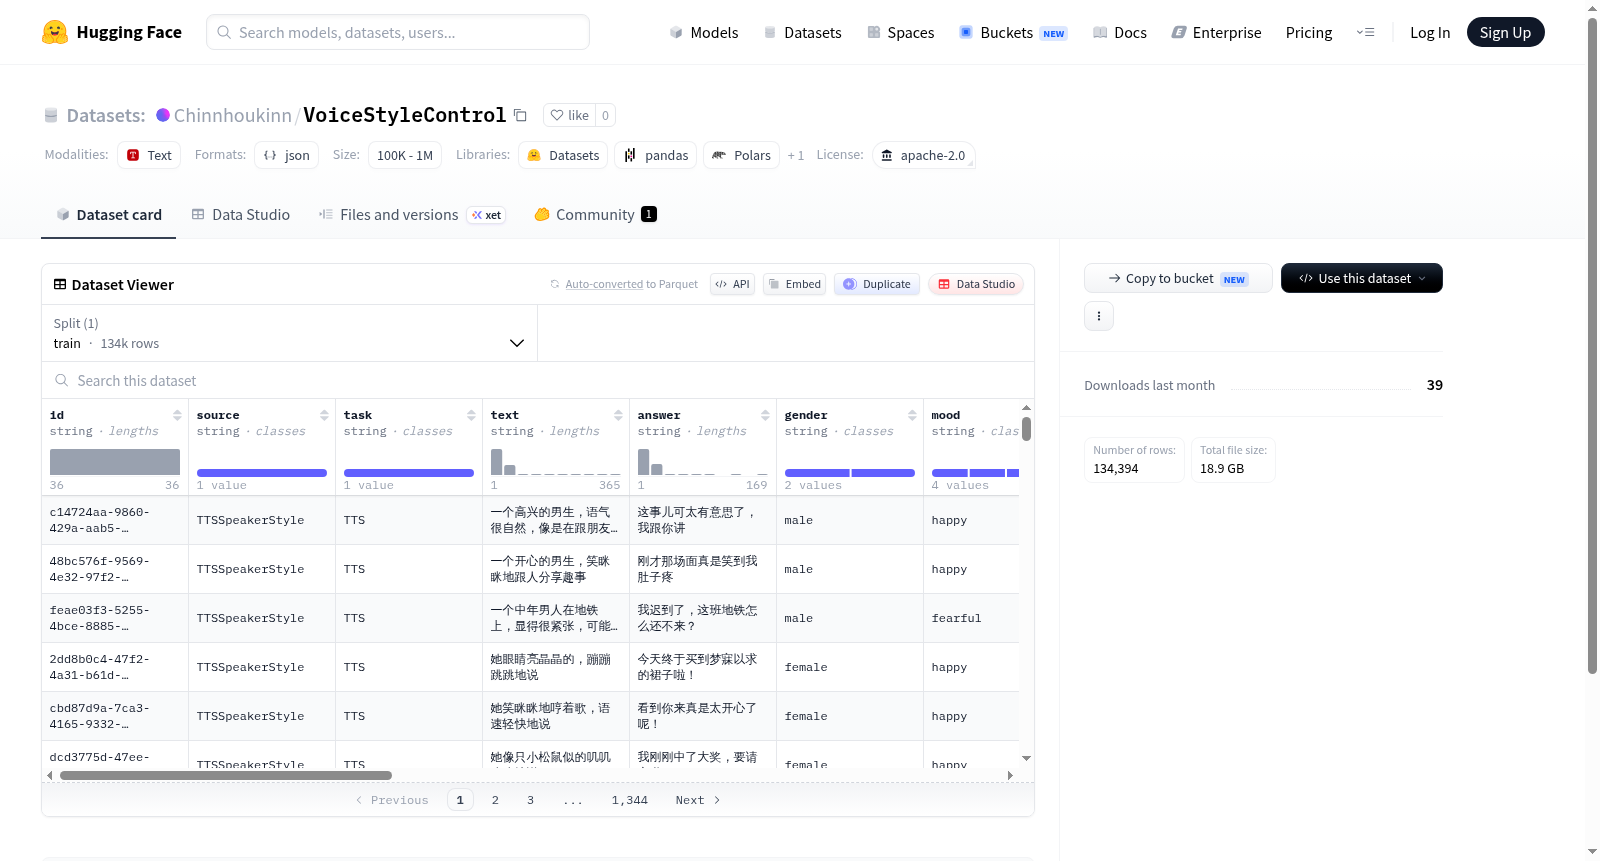Select the 48bc576f-9569 id cell
1600x861 pixels.
coord(115,569)
